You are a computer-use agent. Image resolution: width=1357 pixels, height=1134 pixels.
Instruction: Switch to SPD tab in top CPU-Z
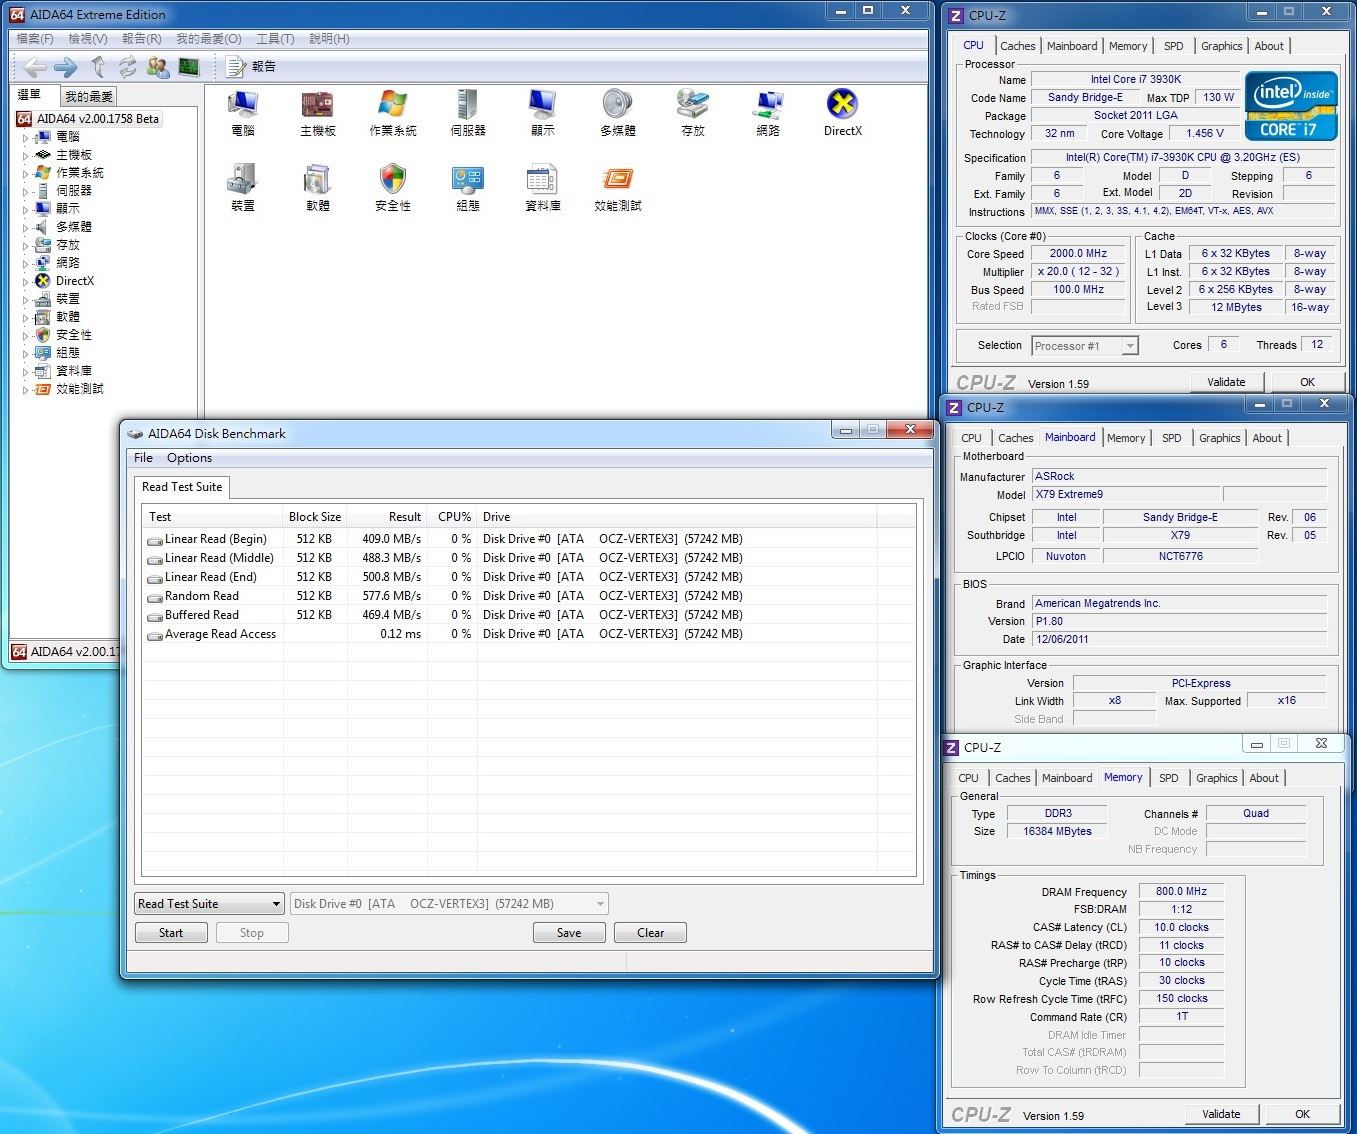click(1173, 46)
